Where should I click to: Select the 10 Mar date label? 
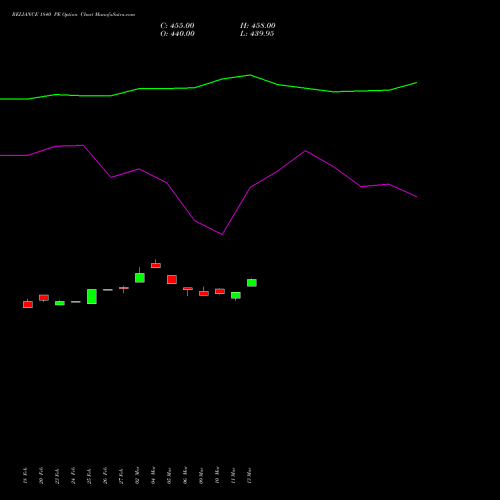click(x=217, y=475)
